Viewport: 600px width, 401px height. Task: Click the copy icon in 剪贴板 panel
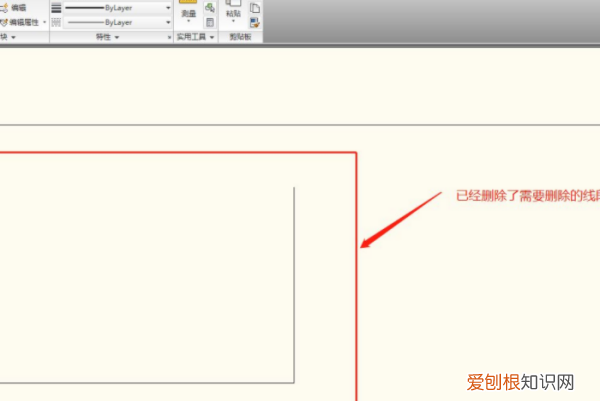[255, 7]
